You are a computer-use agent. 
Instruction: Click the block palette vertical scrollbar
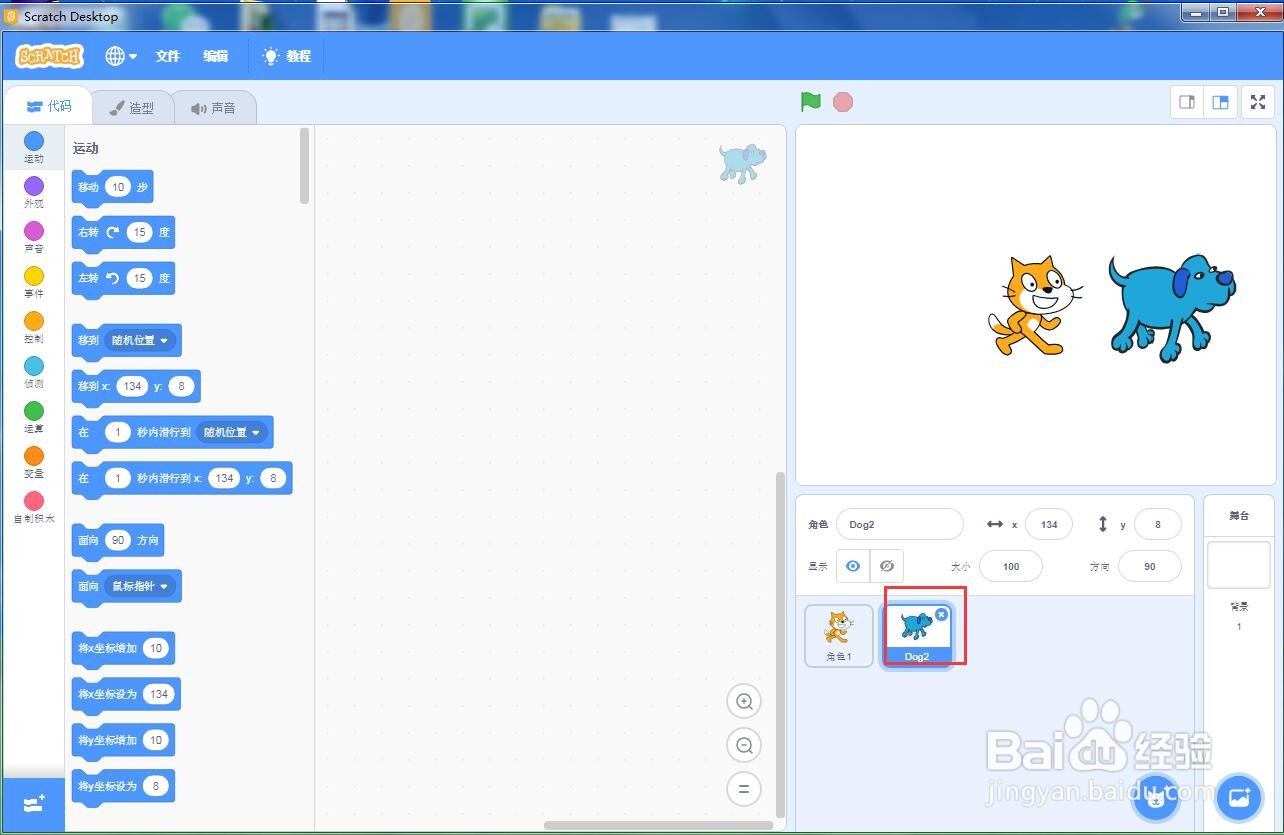pos(305,166)
